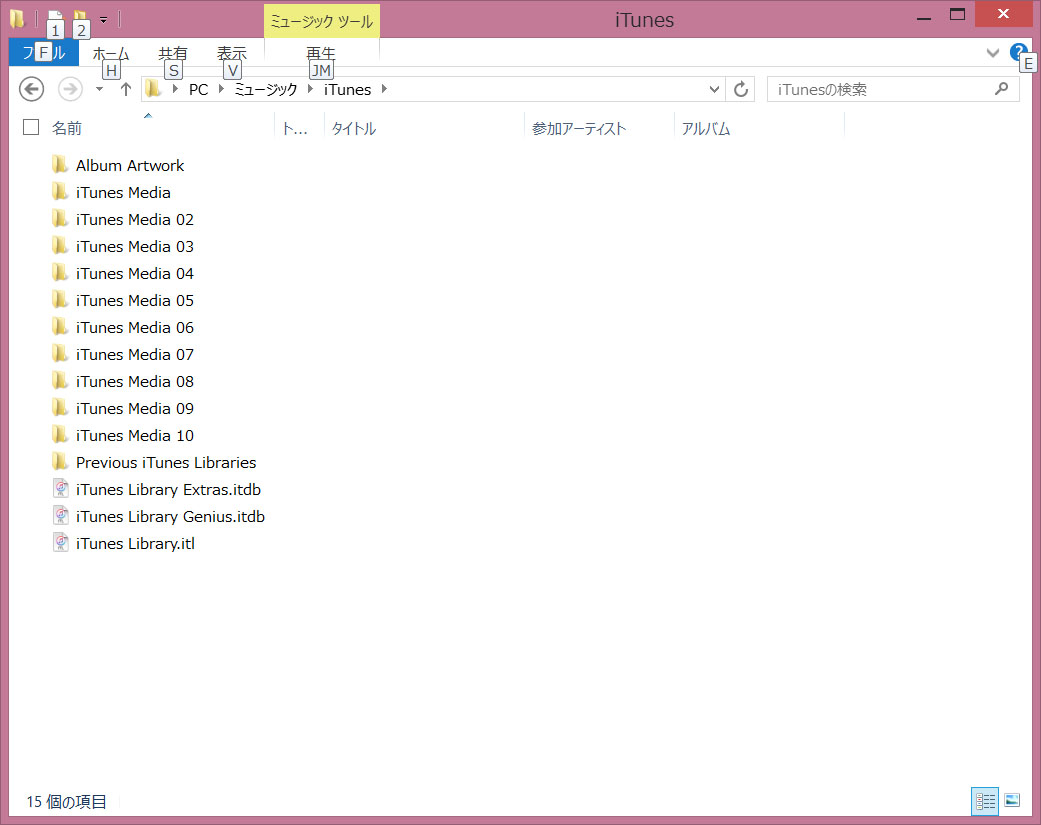Open the 再生 ribbon tab
Screen dimensions: 1041x825
click(321, 52)
